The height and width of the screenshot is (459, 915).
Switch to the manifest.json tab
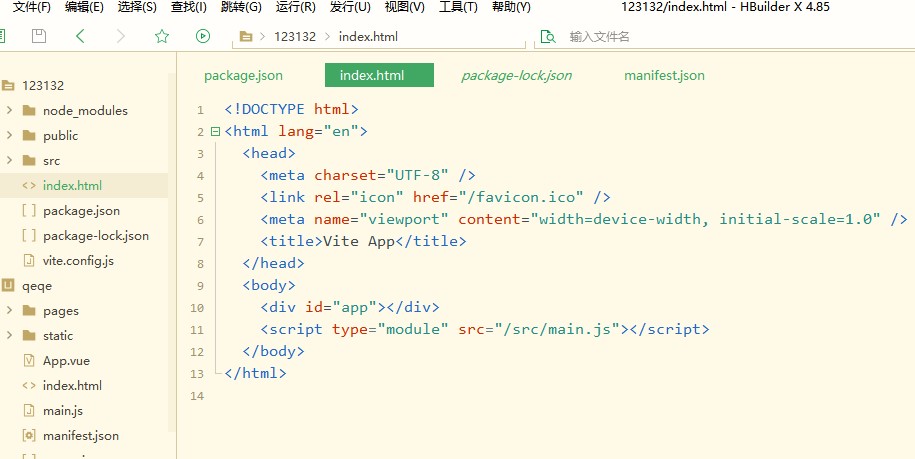664,76
